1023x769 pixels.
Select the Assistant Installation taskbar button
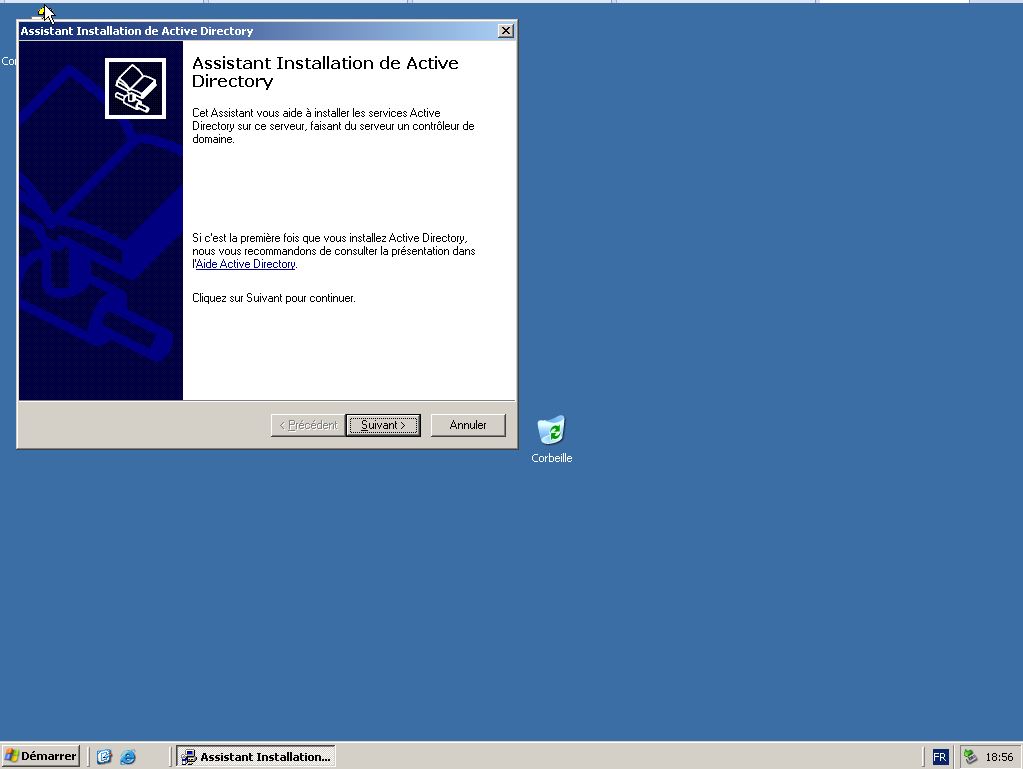coord(256,757)
